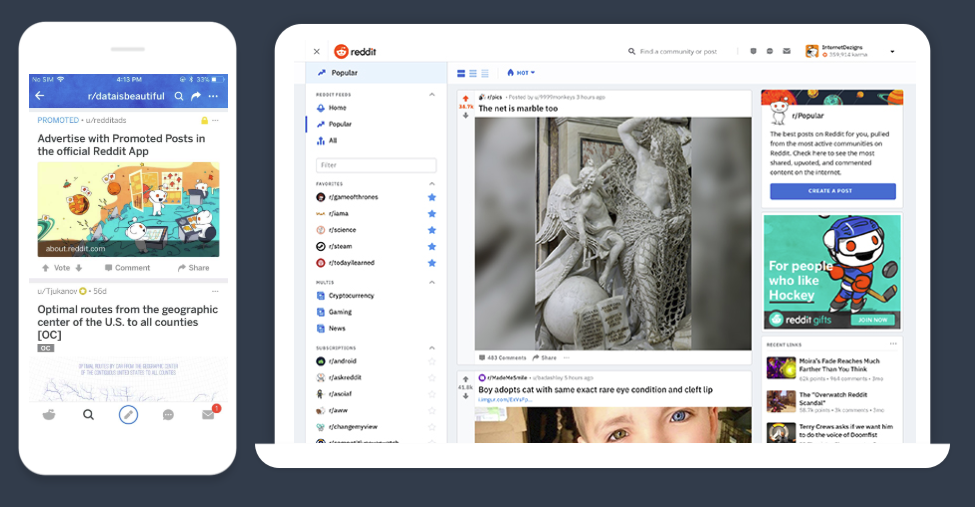Share the marble net post

tap(545, 358)
